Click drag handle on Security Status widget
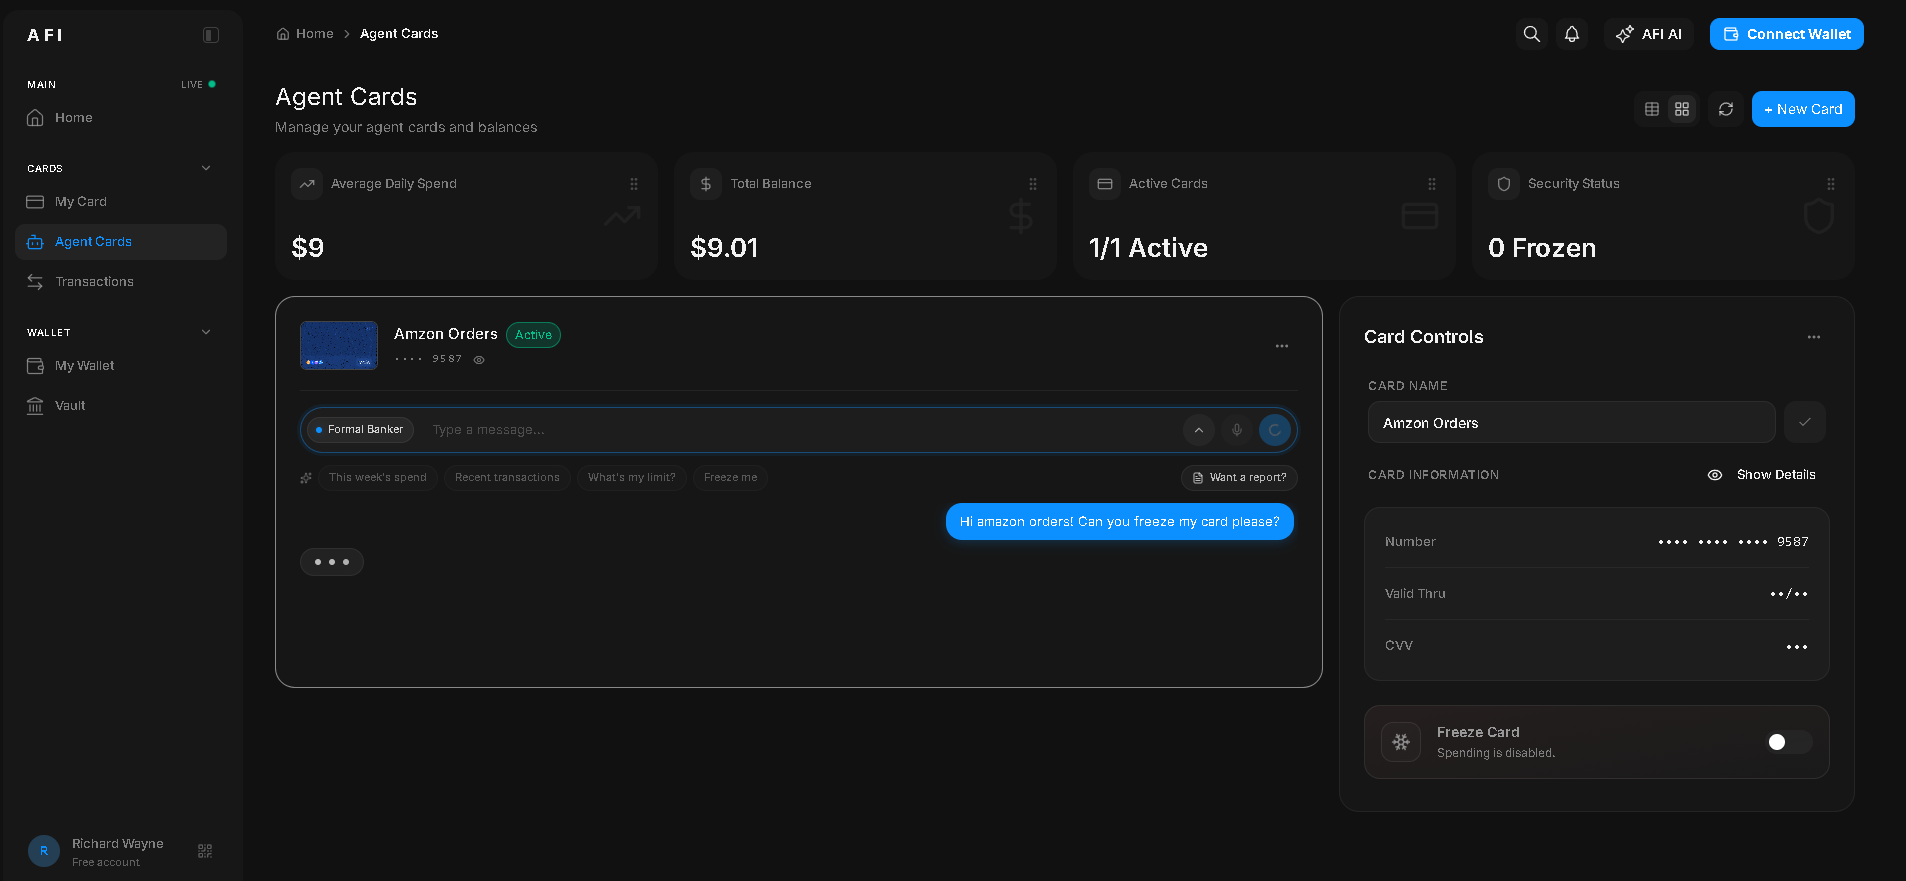This screenshot has width=1906, height=881. pyautogui.click(x=1831, y=184)
